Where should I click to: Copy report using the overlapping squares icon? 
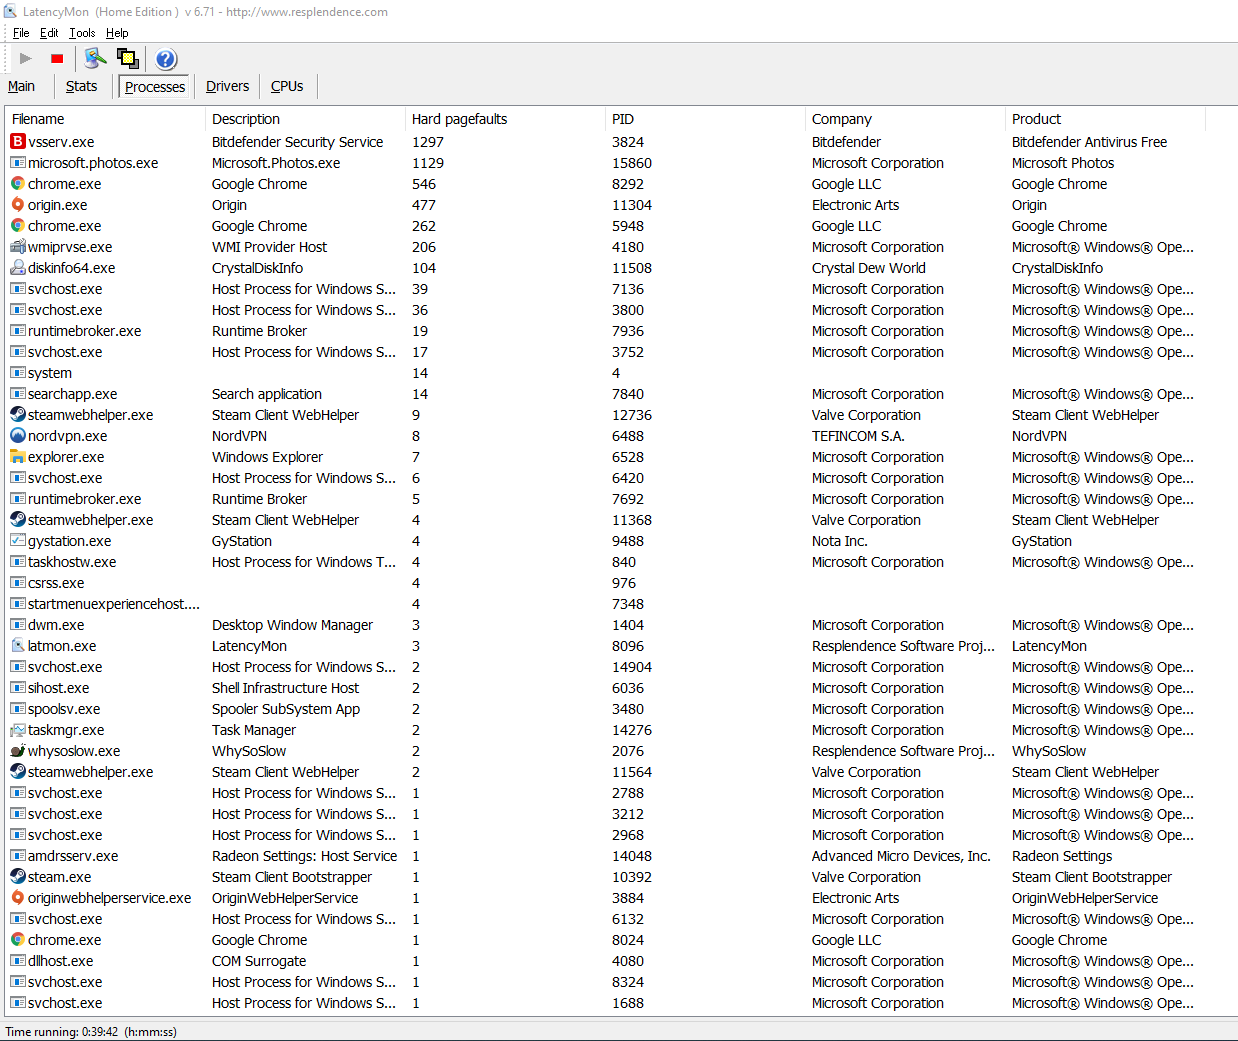[x=128, y=59]
